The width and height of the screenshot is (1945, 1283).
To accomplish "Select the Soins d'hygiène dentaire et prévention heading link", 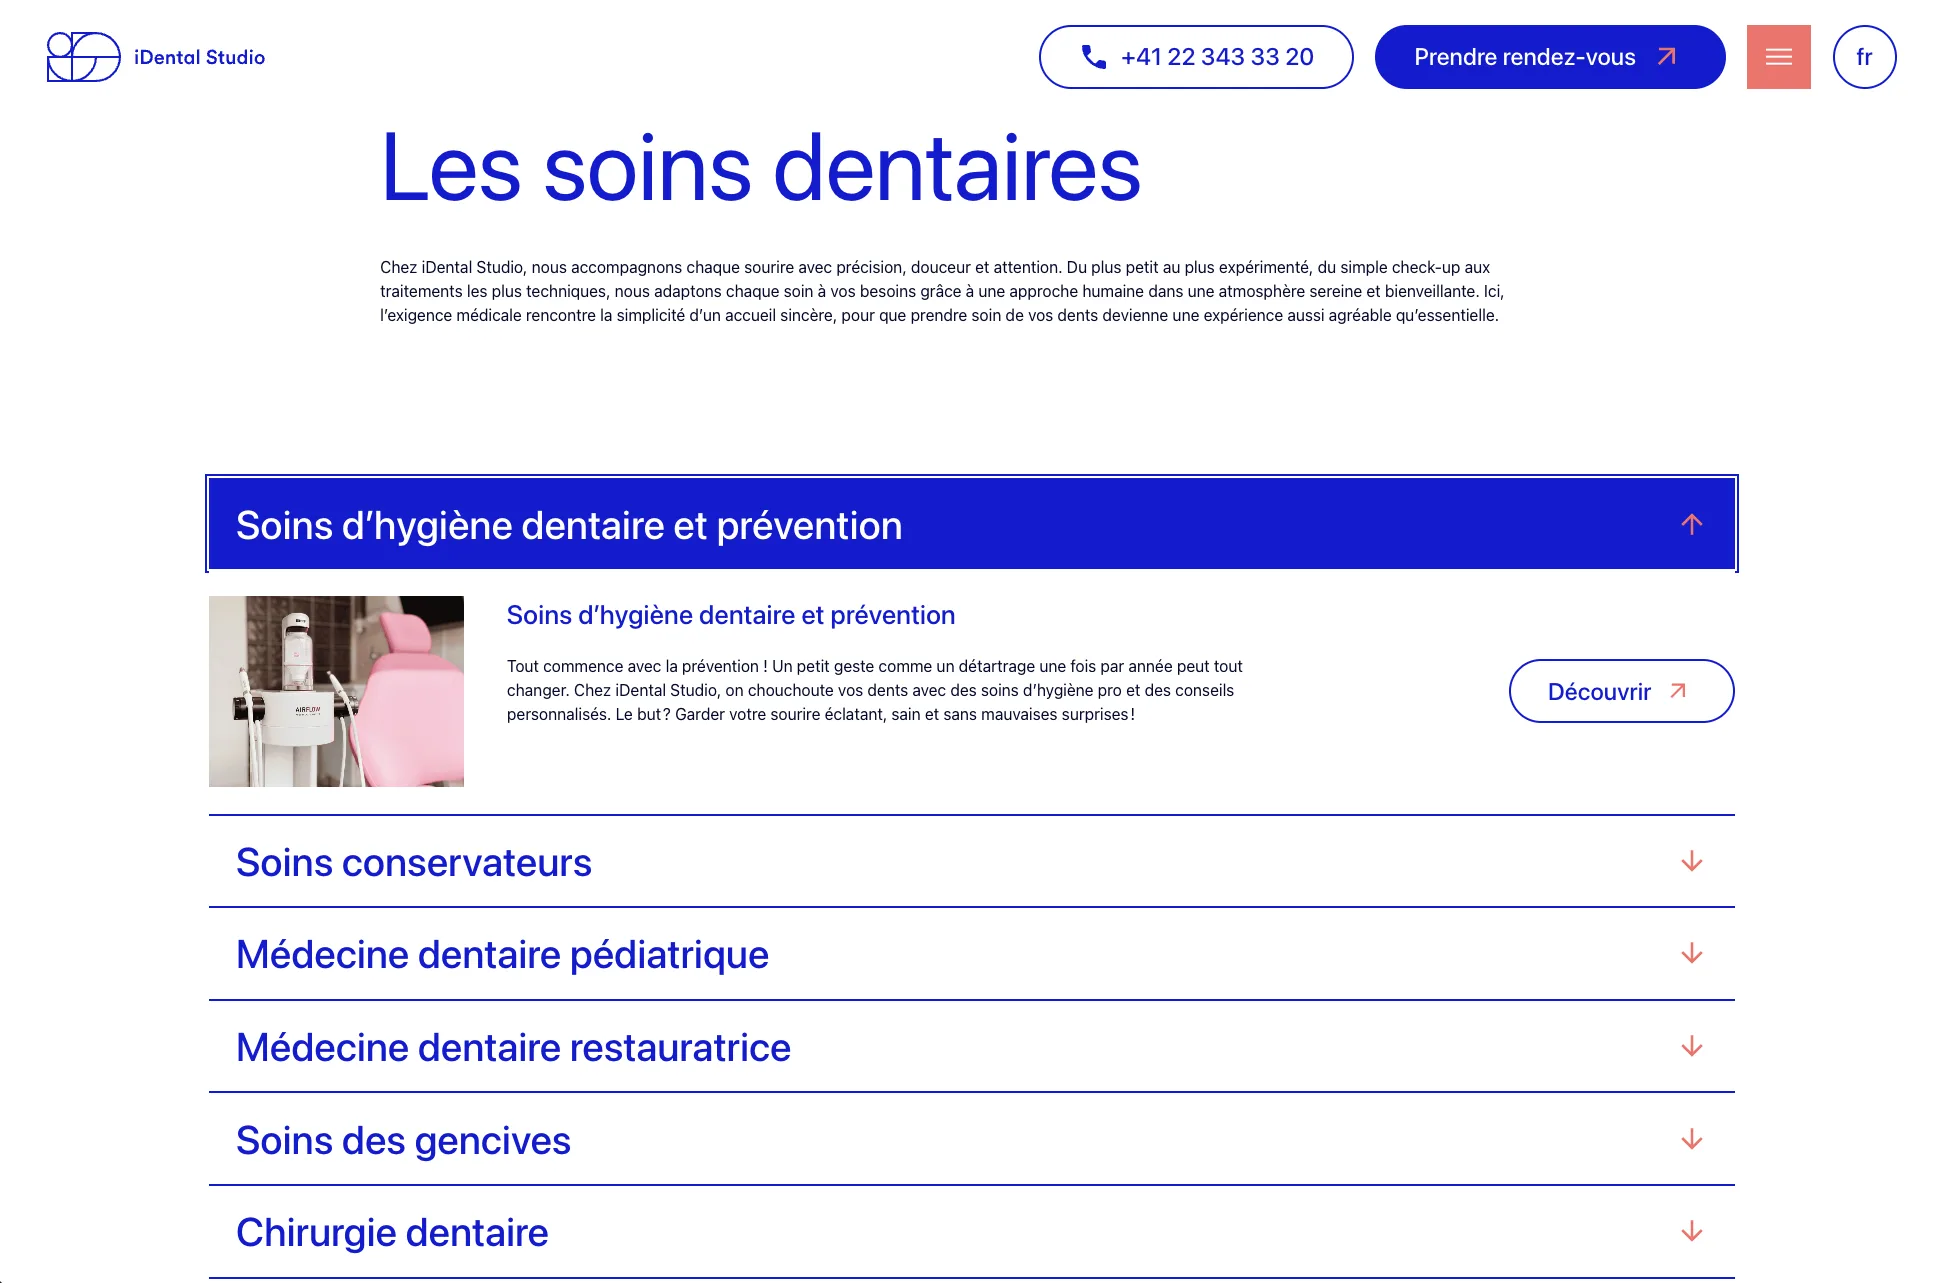I will coord(730,614).
